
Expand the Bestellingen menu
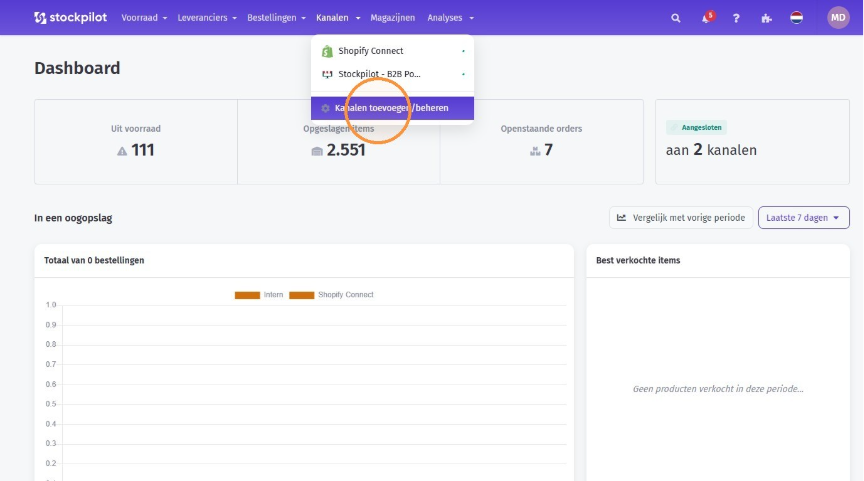tap(276, 18)
